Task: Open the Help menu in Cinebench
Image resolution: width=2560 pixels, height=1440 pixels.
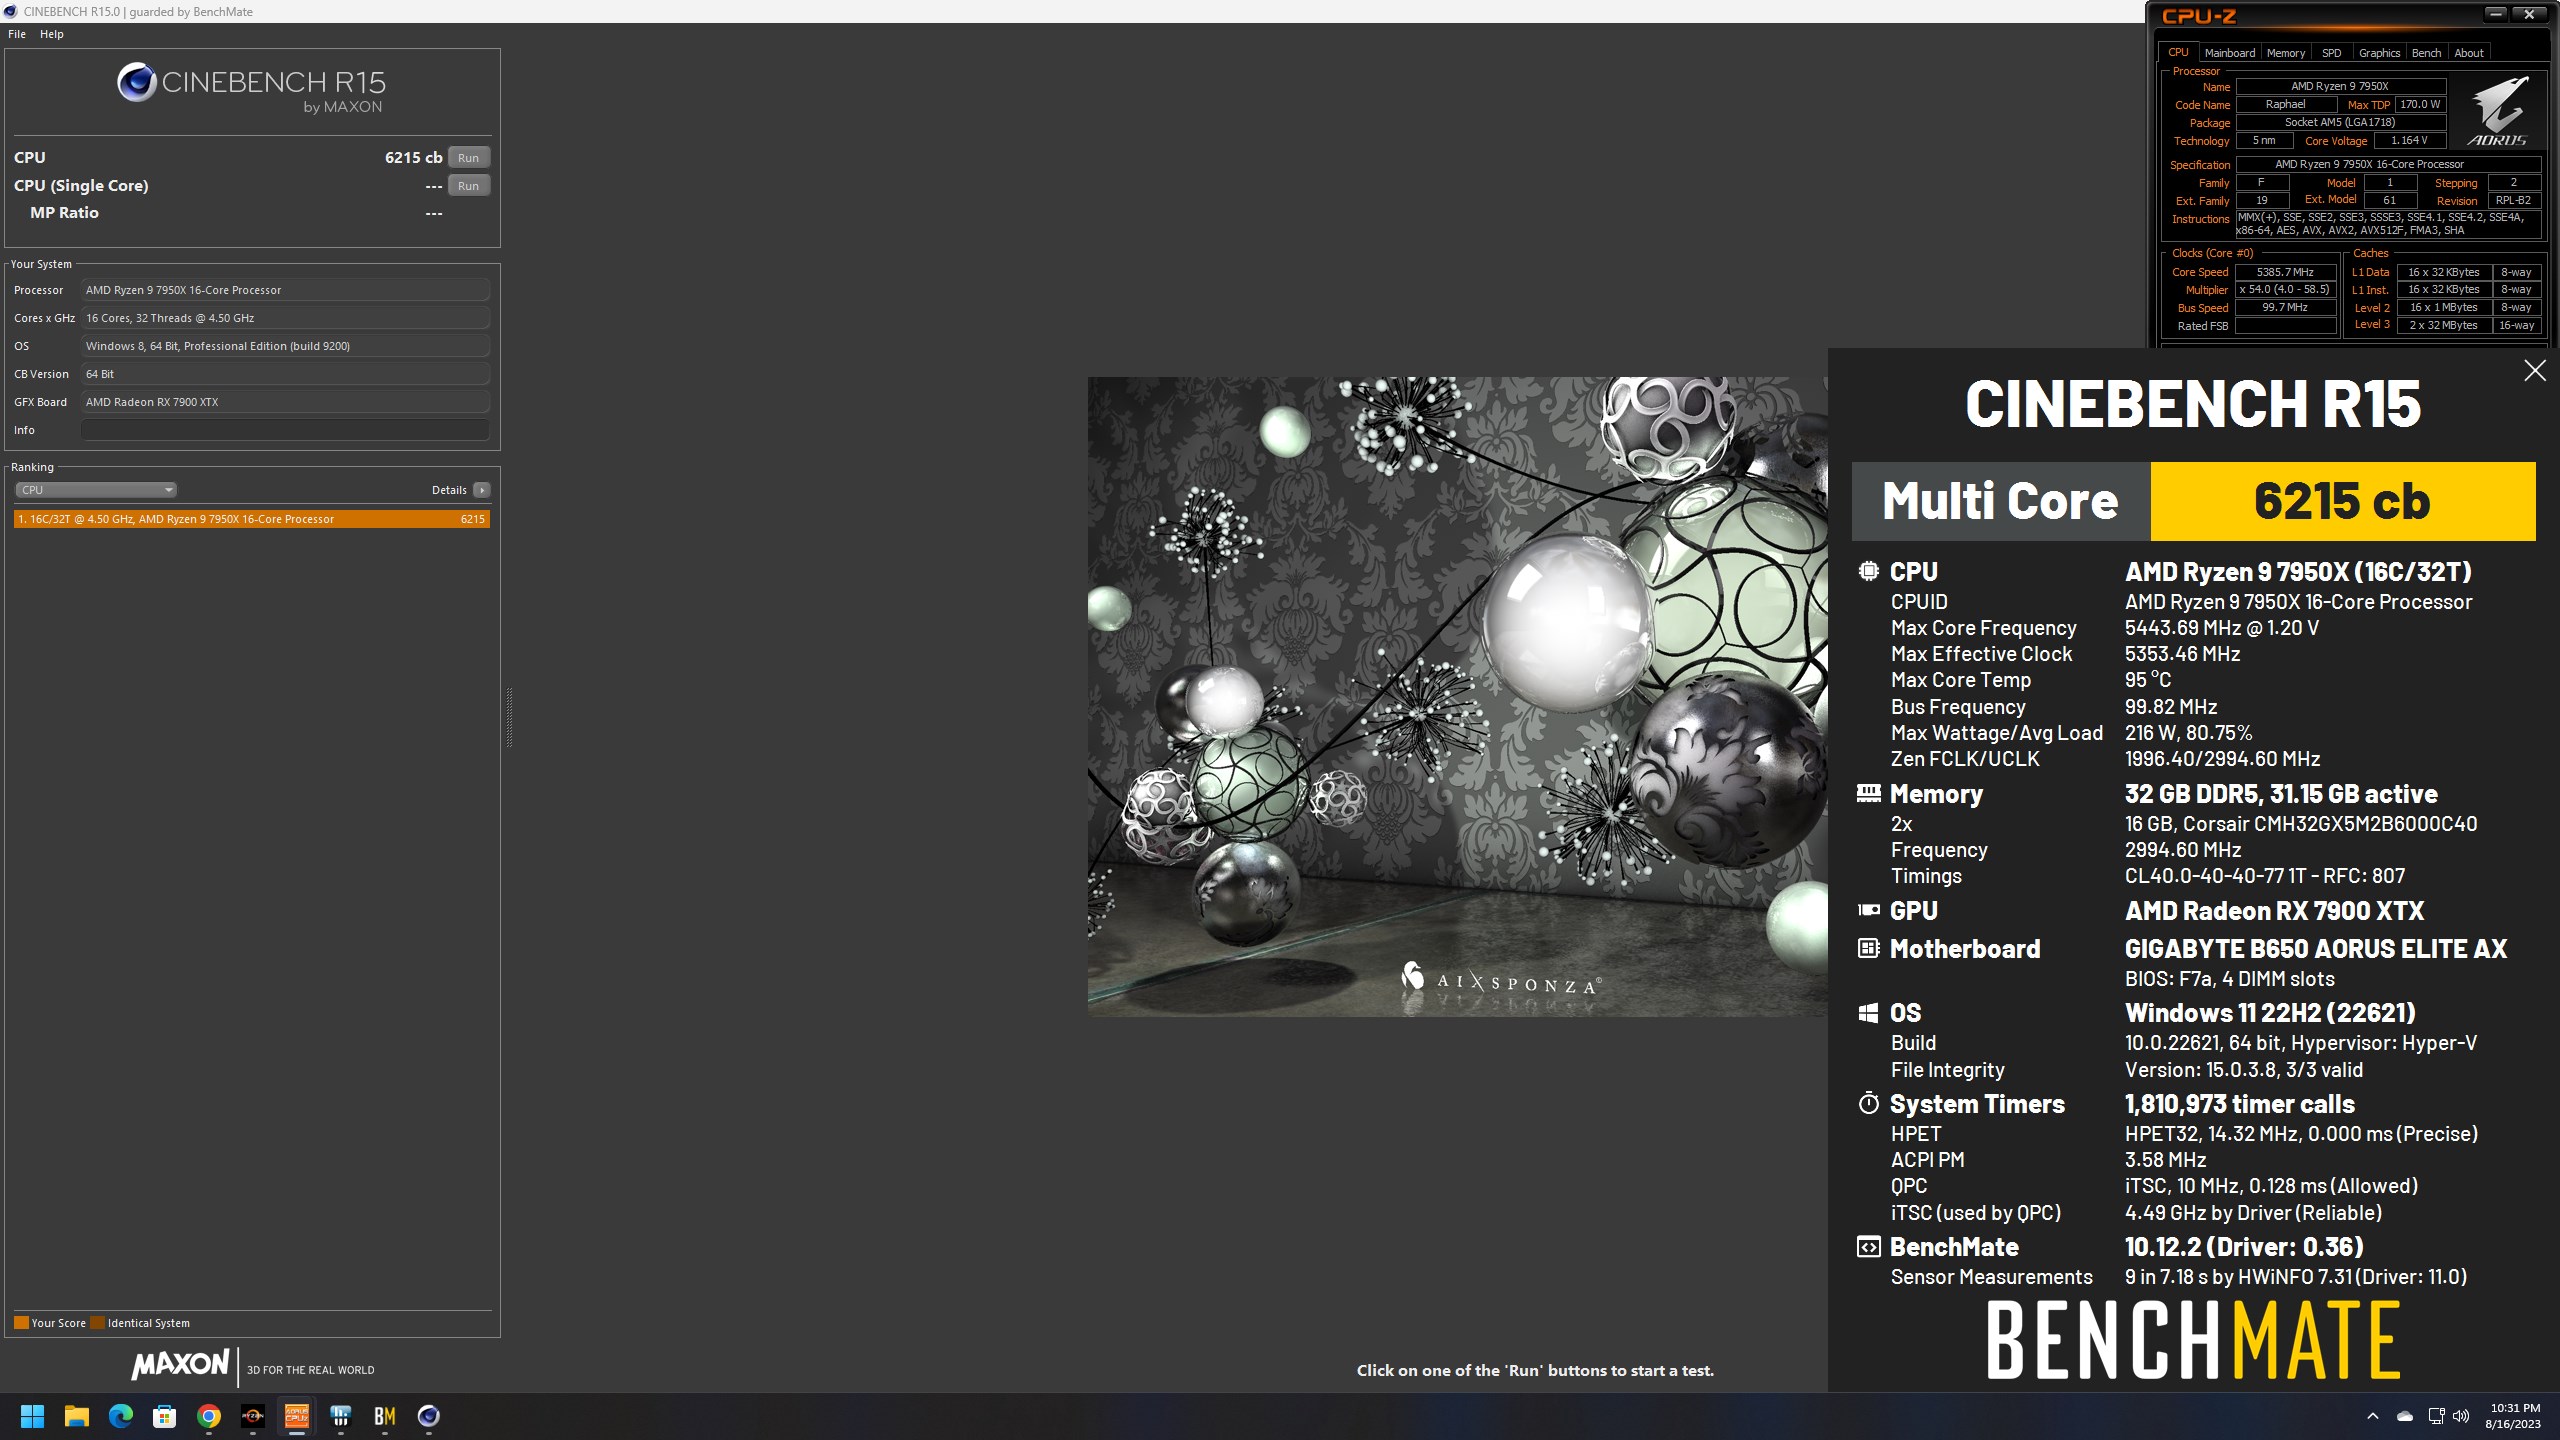Action: 52,34
